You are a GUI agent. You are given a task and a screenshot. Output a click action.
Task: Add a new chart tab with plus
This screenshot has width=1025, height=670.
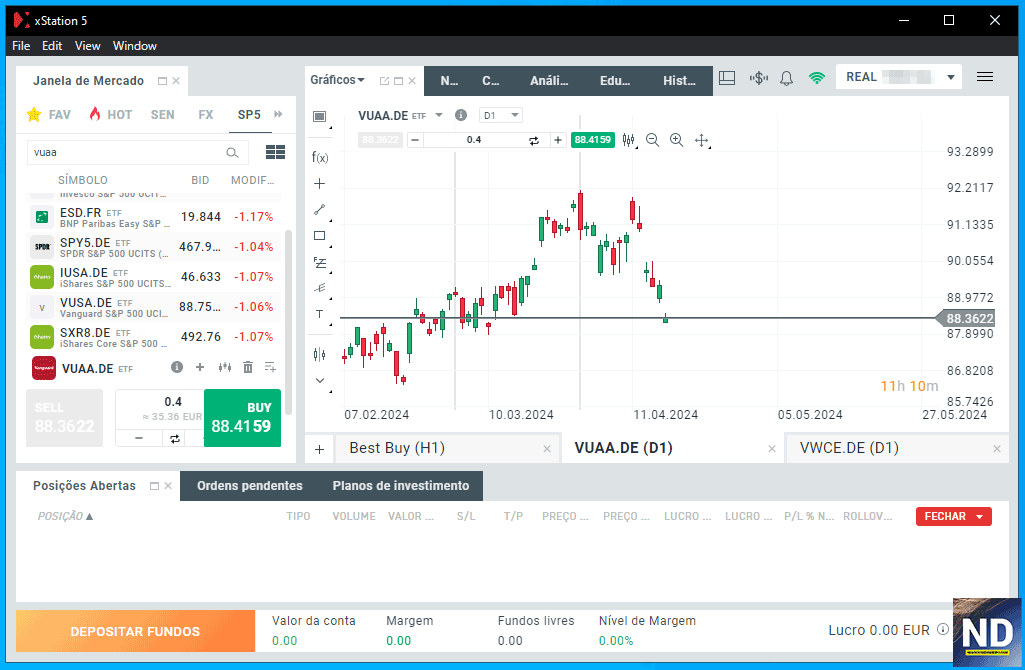(x=320, y=449)
